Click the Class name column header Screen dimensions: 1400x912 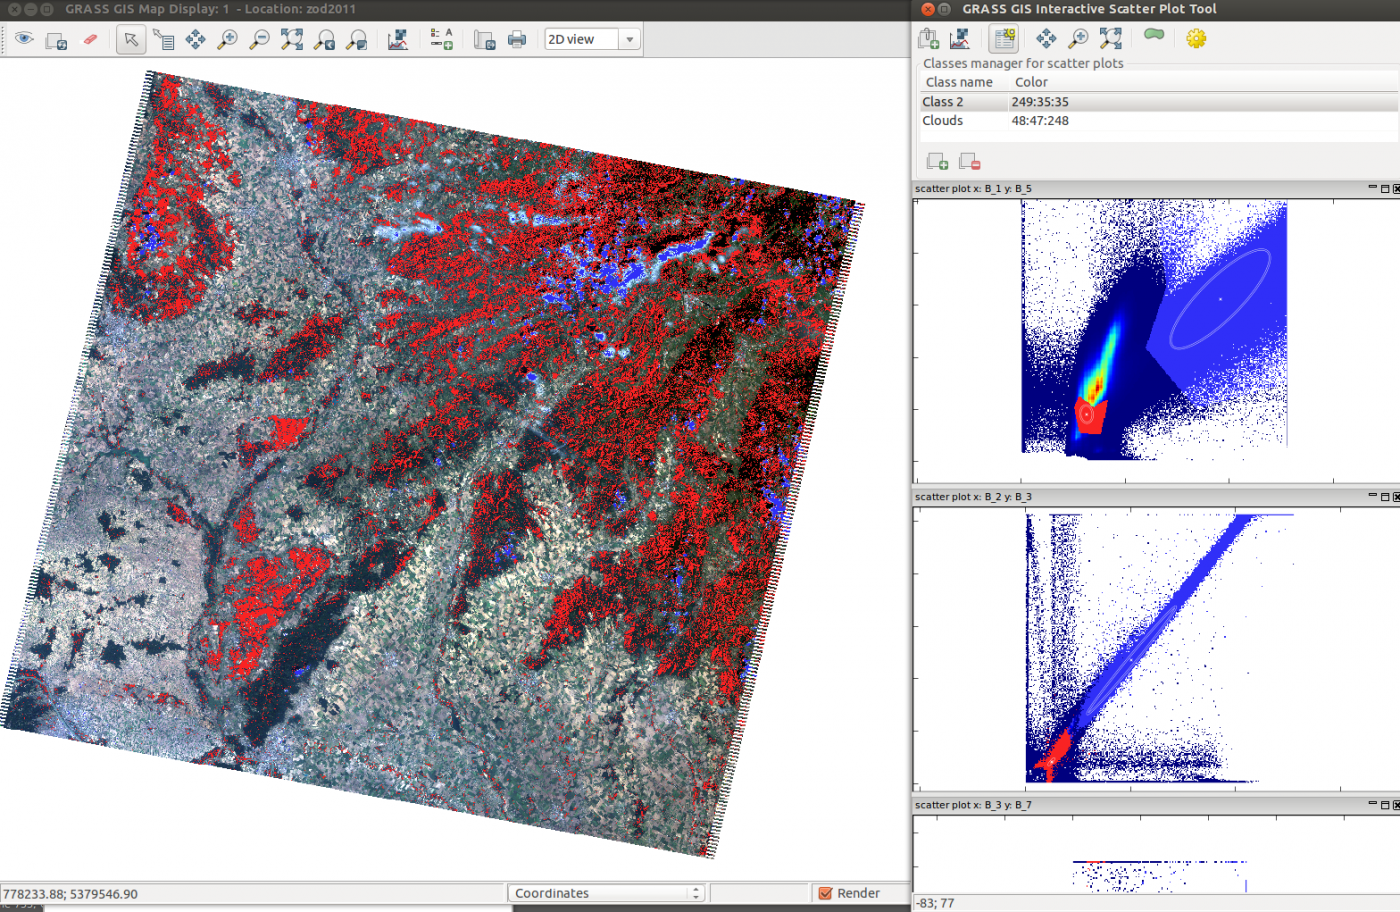pyautogui.click(x=959, y=82)
